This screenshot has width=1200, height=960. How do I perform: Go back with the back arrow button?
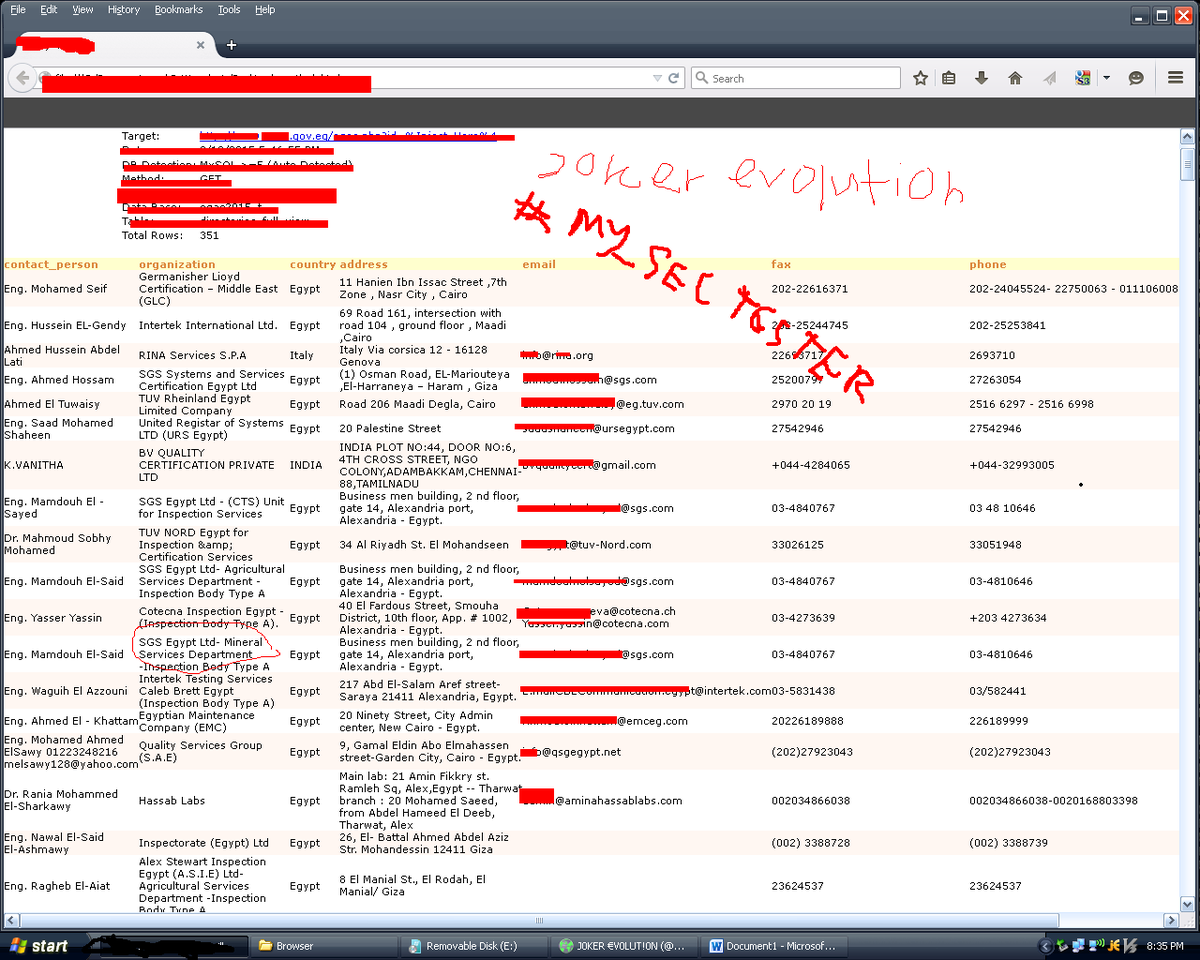[x=21, y=78]
